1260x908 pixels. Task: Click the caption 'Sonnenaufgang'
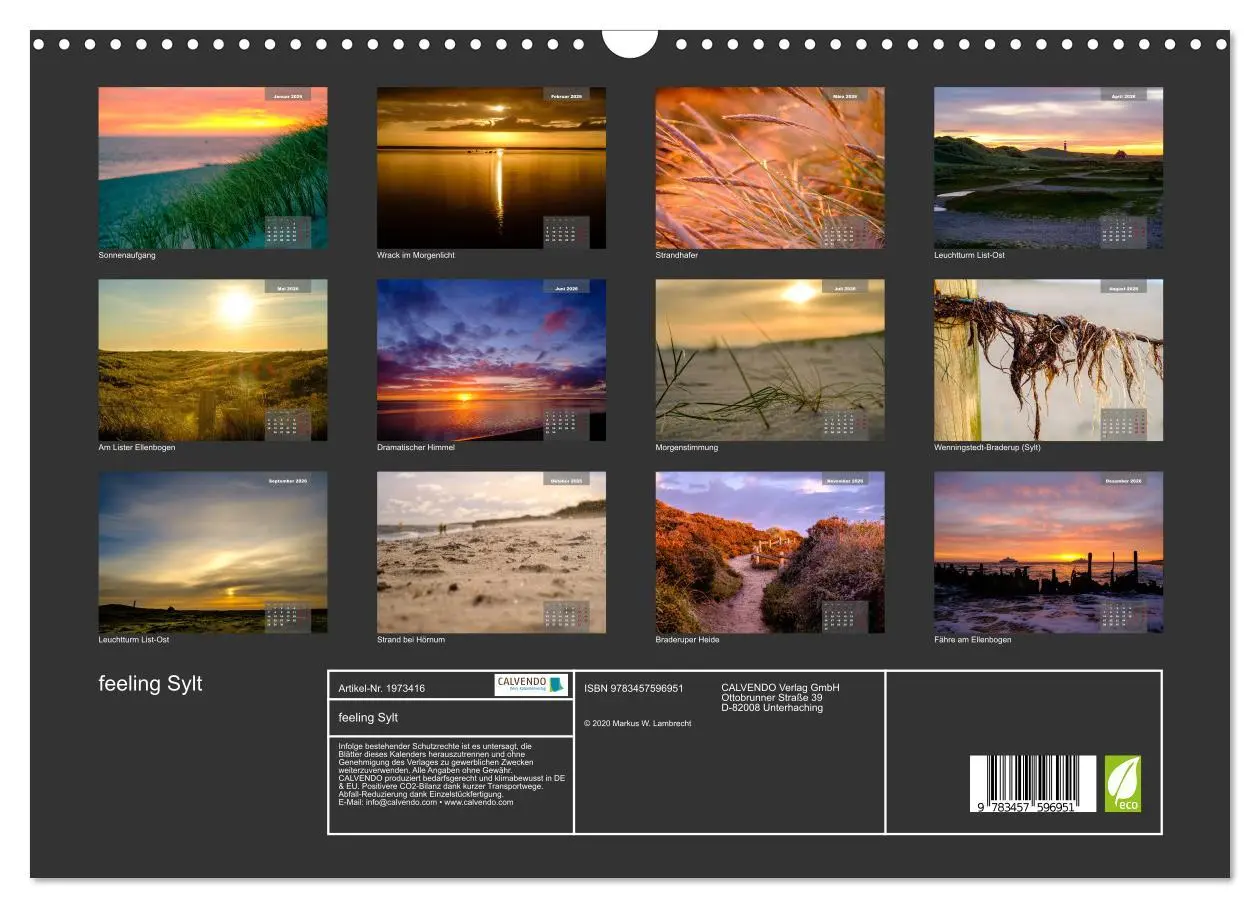pos(127,255)
